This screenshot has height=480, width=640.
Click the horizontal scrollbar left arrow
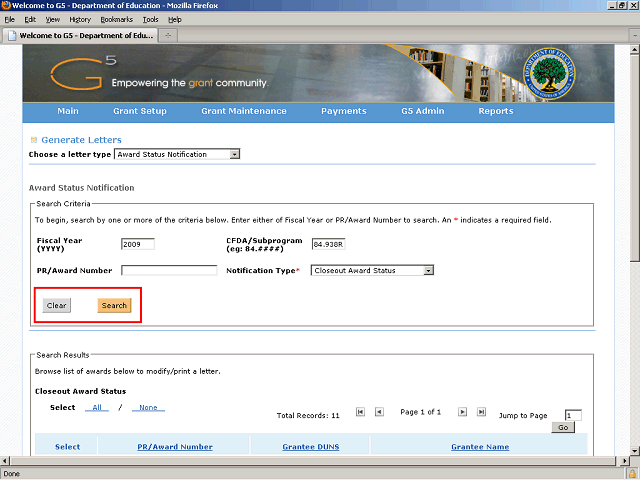pos(4,461)
